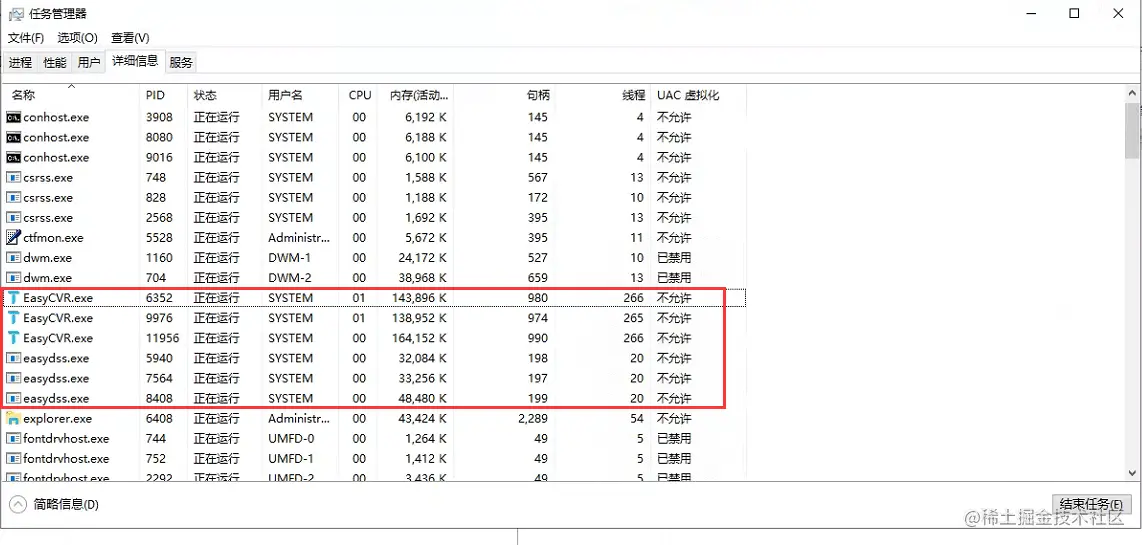Image resolution: width=1142 pixels, height=545 pixels.
Task: Switch to the 服务 tab
Action: tap(181, 63)
